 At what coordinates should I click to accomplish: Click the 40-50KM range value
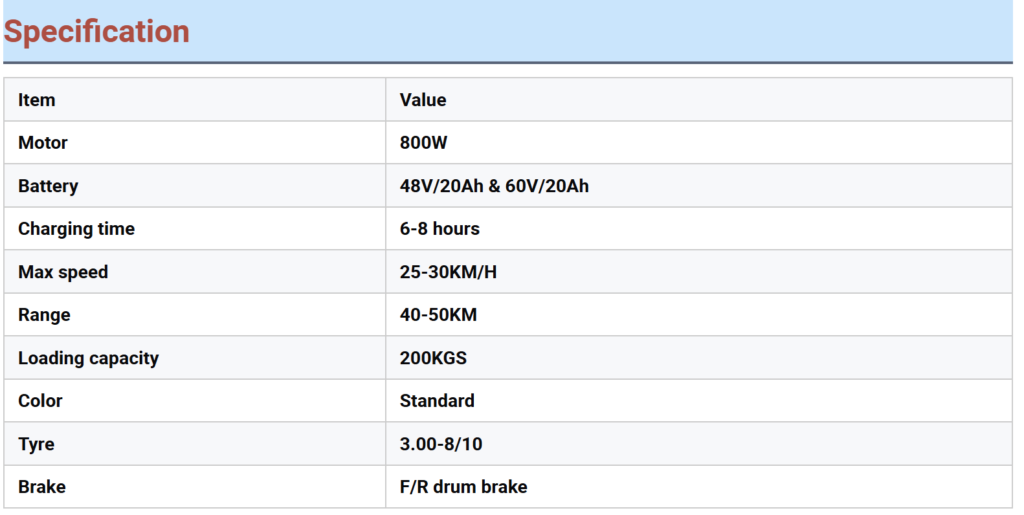(438, 315)
